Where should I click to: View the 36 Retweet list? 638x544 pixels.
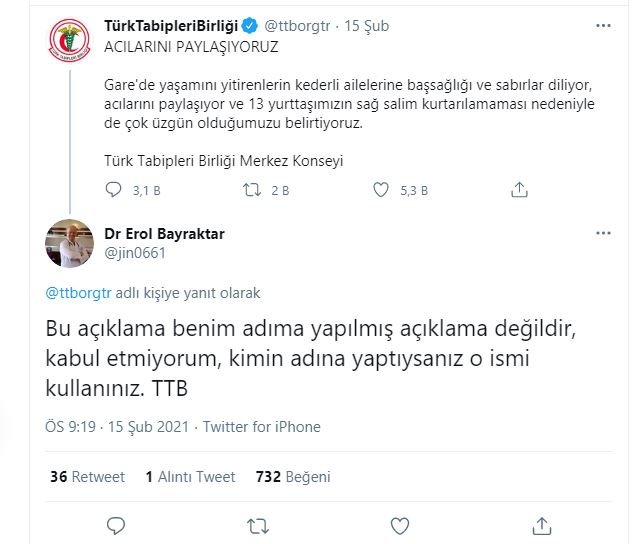(85, 477)
